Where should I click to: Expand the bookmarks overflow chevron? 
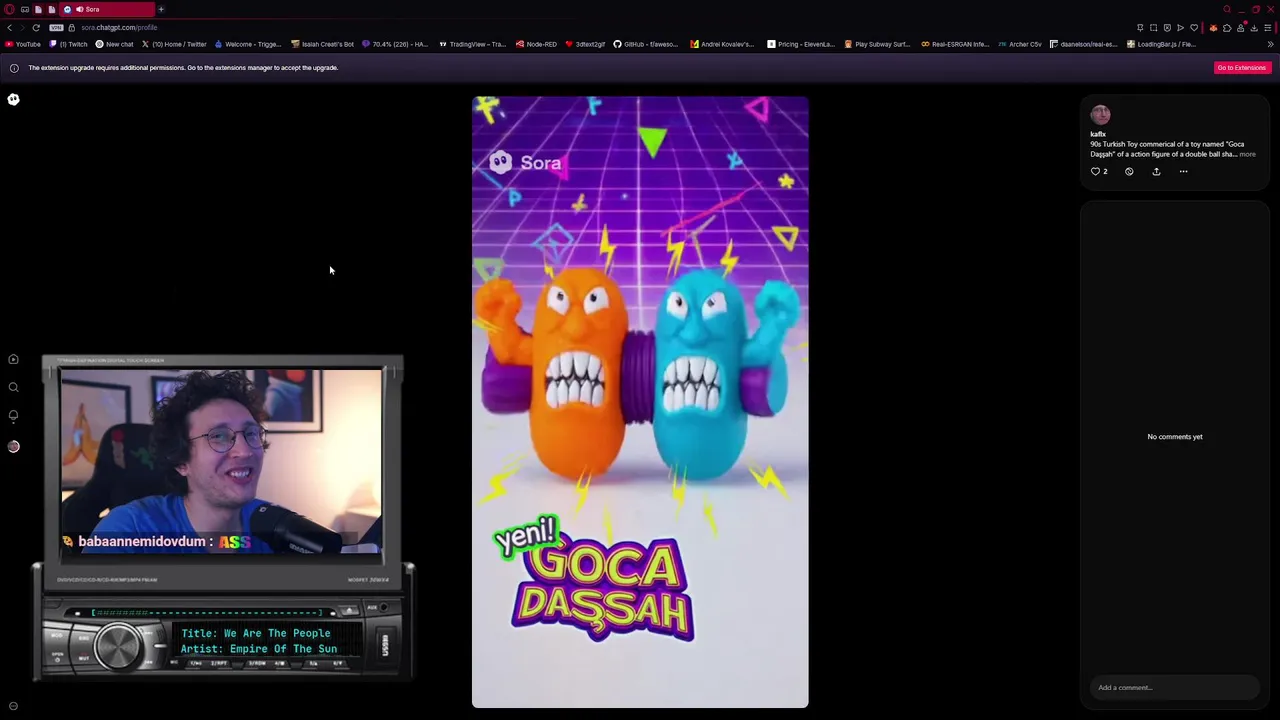tap(1270, 44)
